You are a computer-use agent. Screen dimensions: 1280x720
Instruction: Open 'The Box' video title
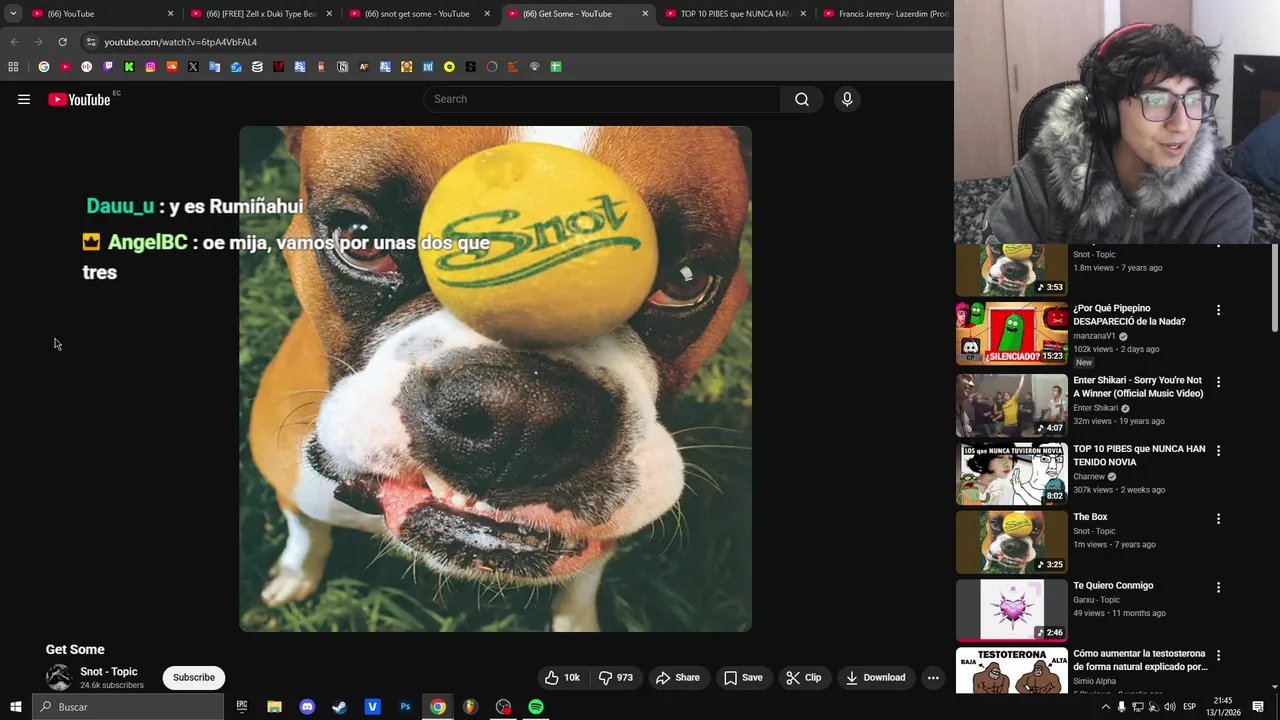(x=1090, y=517)
